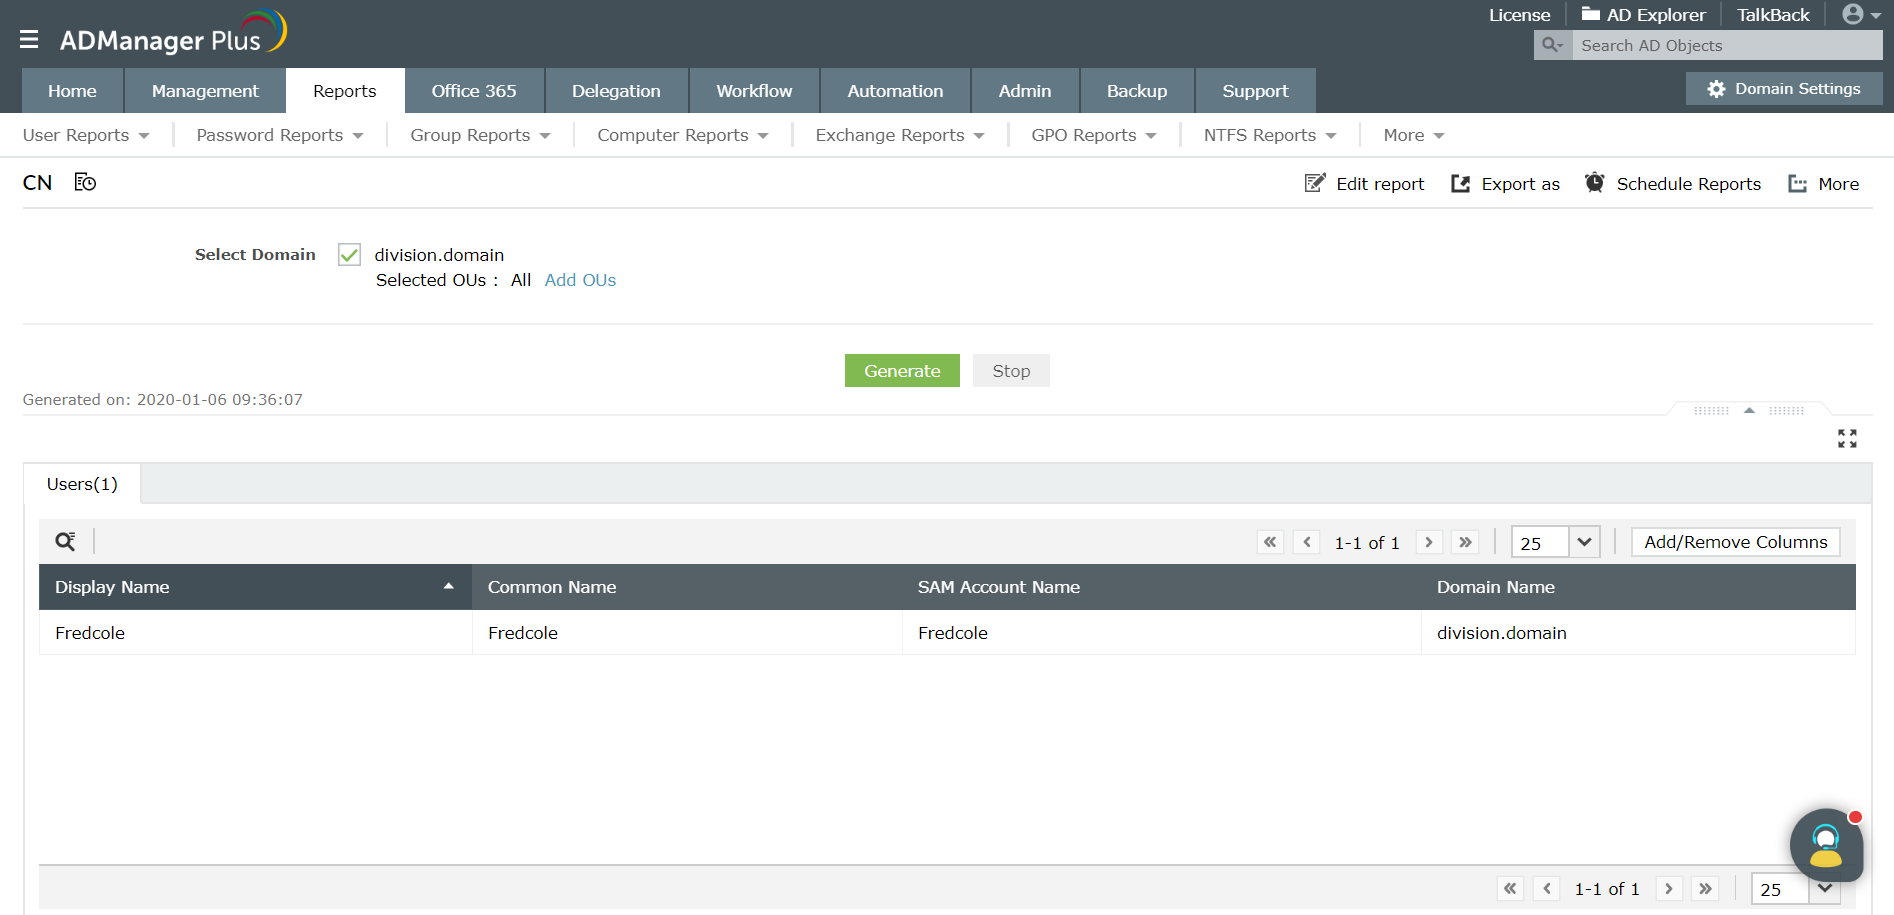Open the Delegation tab
Screen dimensions: 1894x915
pos(616,90)
